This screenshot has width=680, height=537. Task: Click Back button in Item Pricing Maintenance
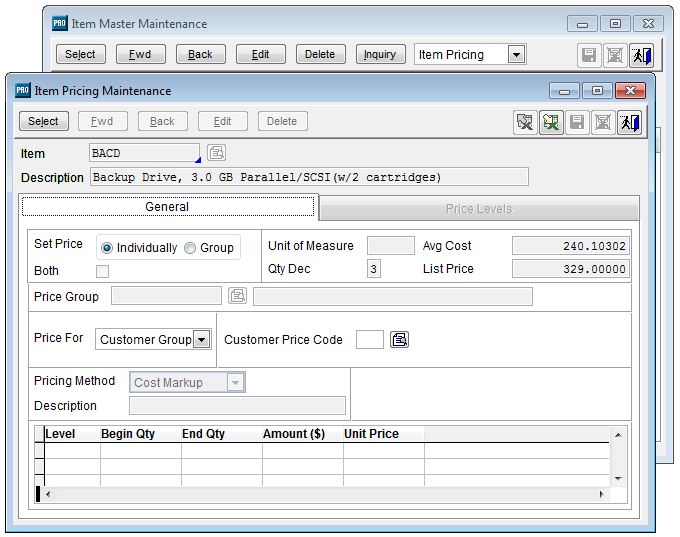tap(162, 121)
